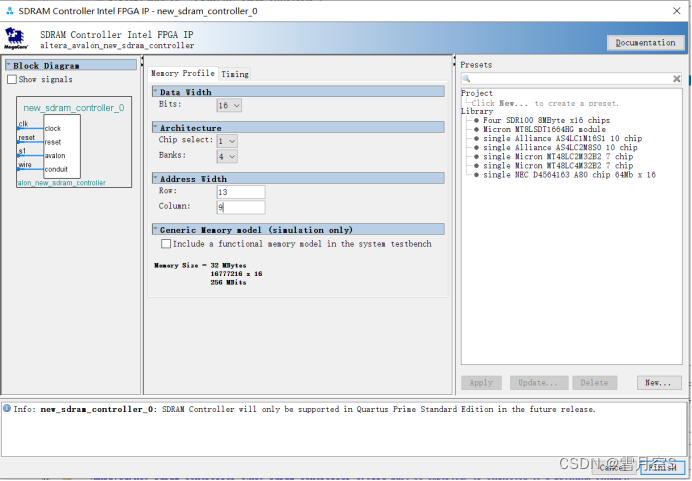
Task: Click the Memory Size 32 MBytes text
Action: (x=200, y=265)
